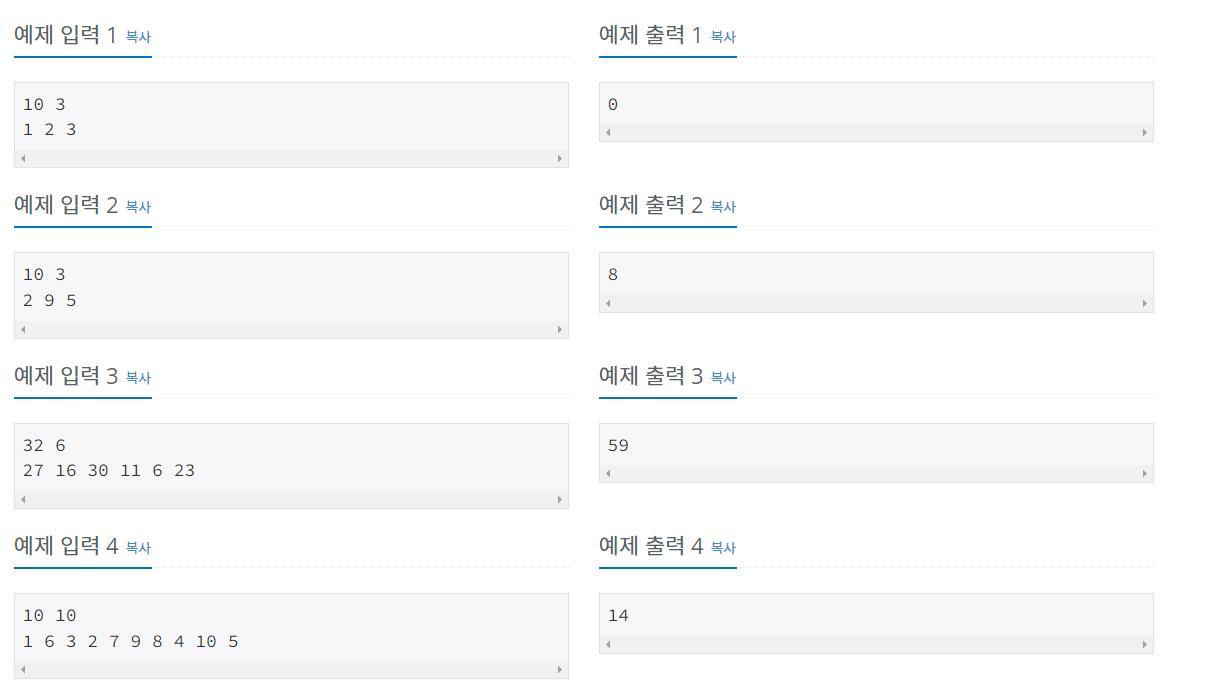The width and height of the screenshot is (1205, 695).
Task: Copy example output 2 via 복사 link
Action: [723, 207]
